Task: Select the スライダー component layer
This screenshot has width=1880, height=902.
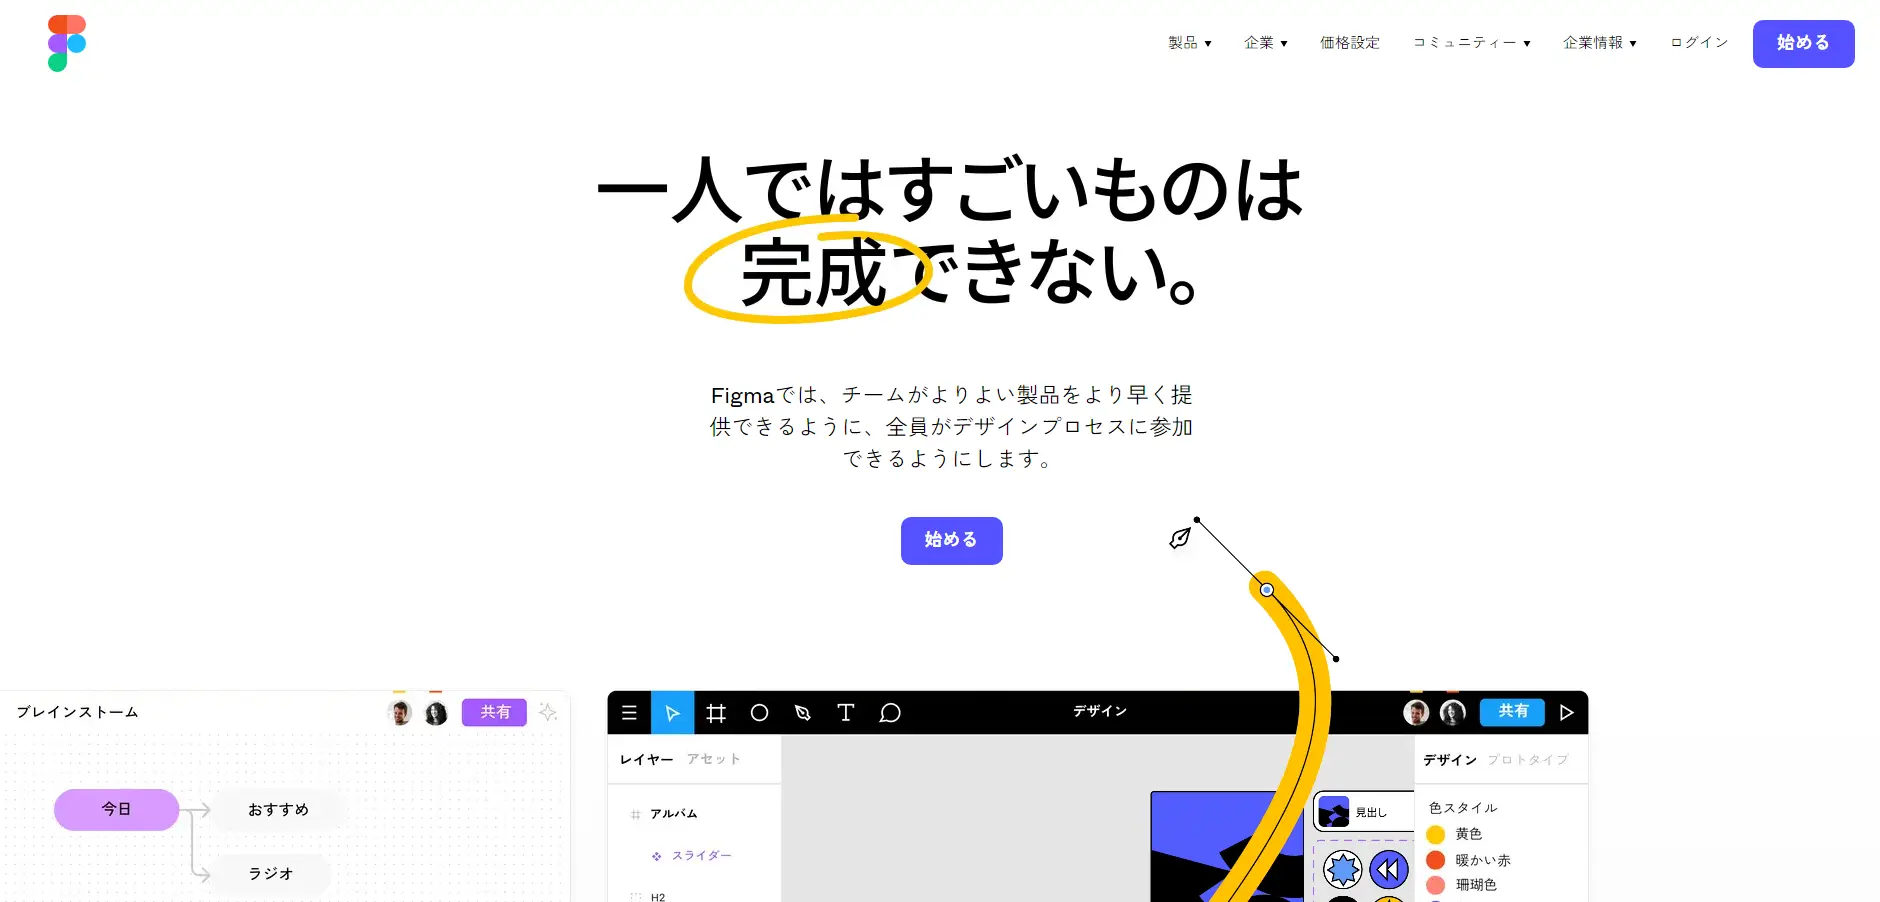Action: (702, 856)
